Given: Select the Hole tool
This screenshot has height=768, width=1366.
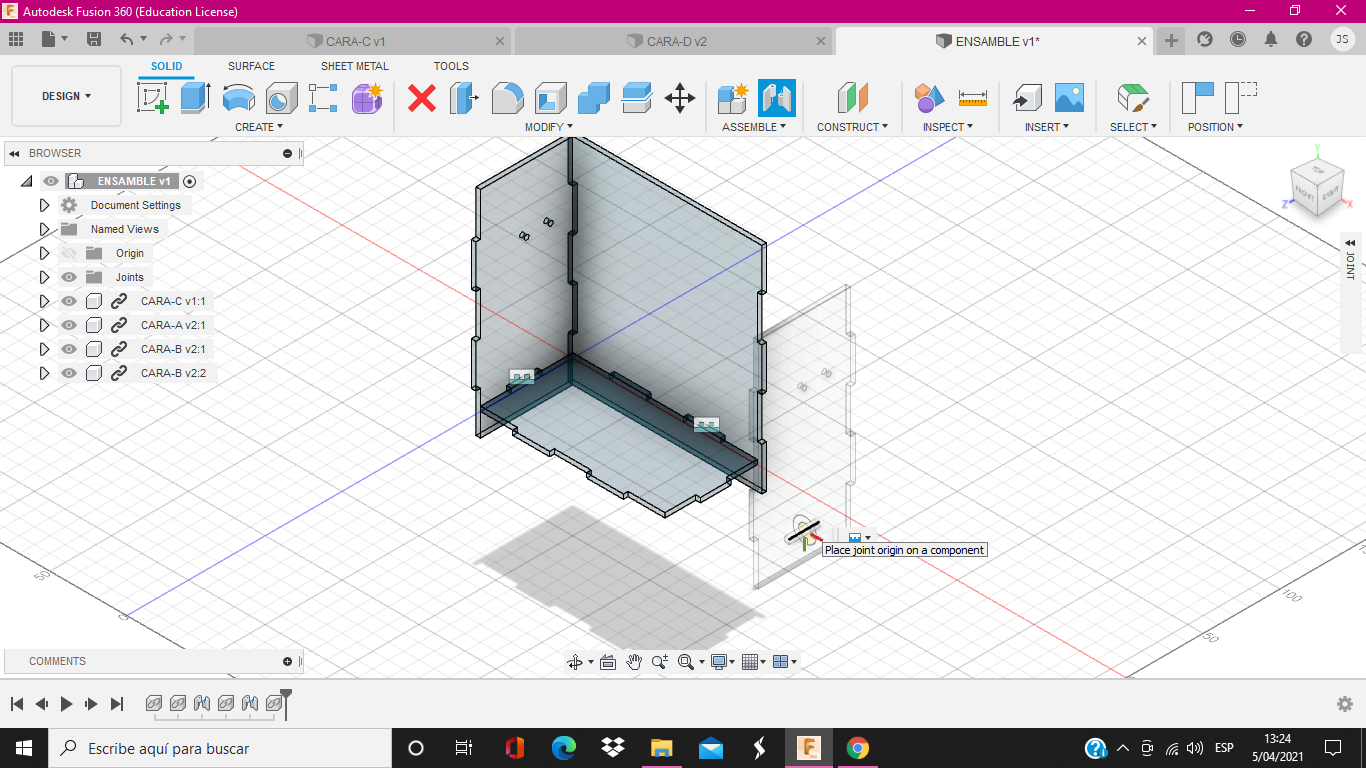Looking at the screenshot, I should (x=281, y=98).
